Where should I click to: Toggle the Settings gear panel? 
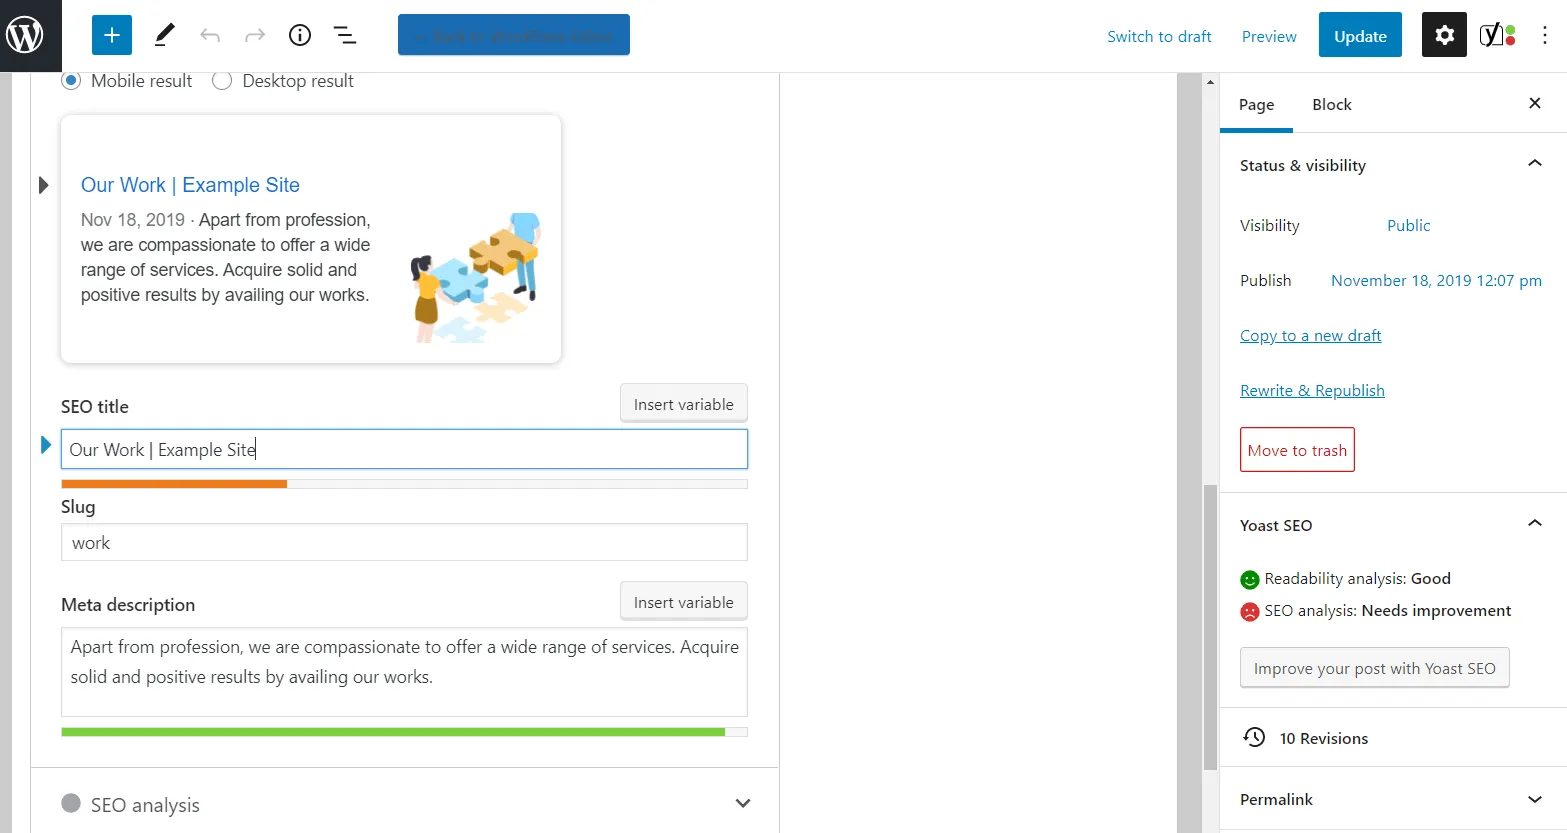1444,36
